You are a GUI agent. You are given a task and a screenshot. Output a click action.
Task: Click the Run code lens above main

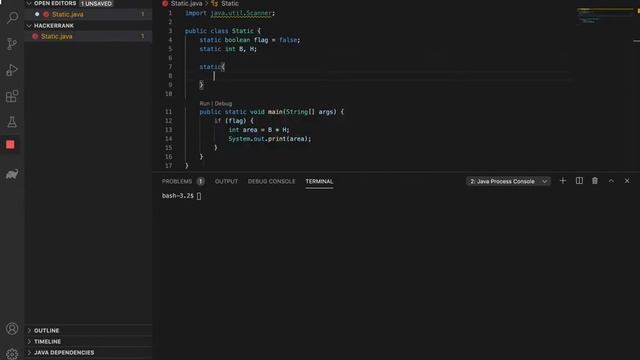coord(204,104)
